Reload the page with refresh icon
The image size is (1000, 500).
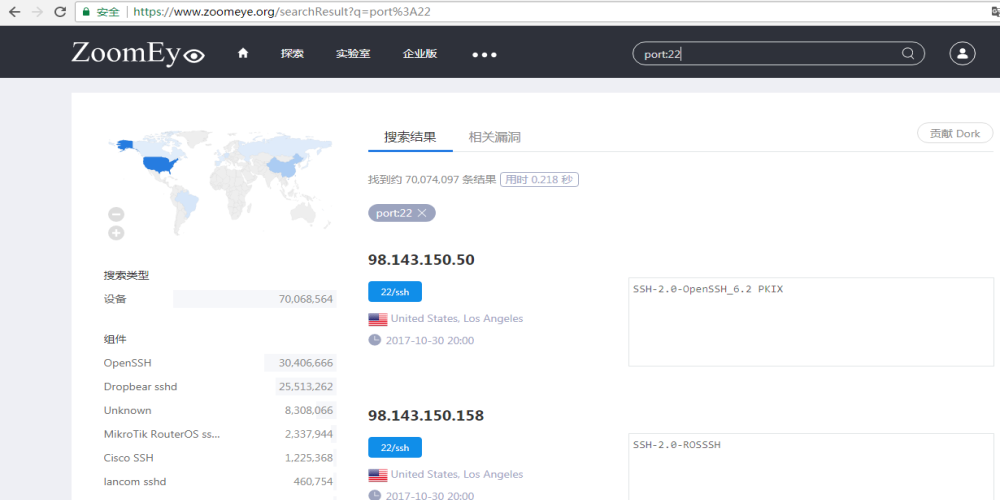[x=60, y=11]
